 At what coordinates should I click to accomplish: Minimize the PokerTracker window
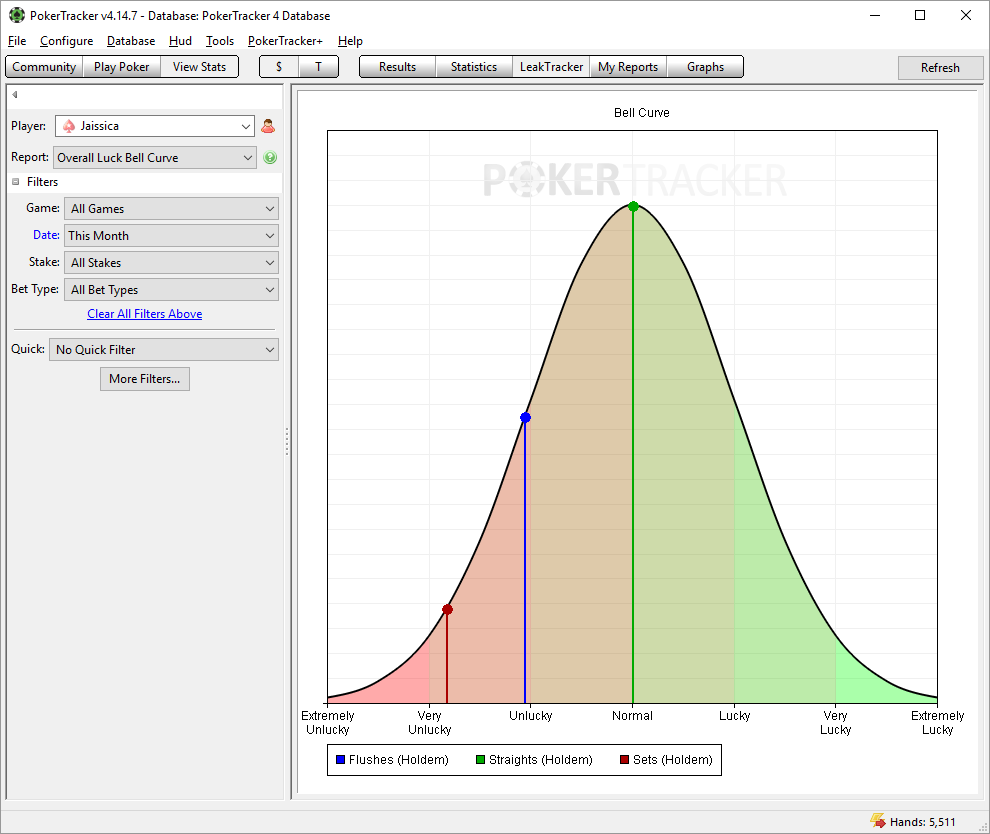(x=875, y=16)
